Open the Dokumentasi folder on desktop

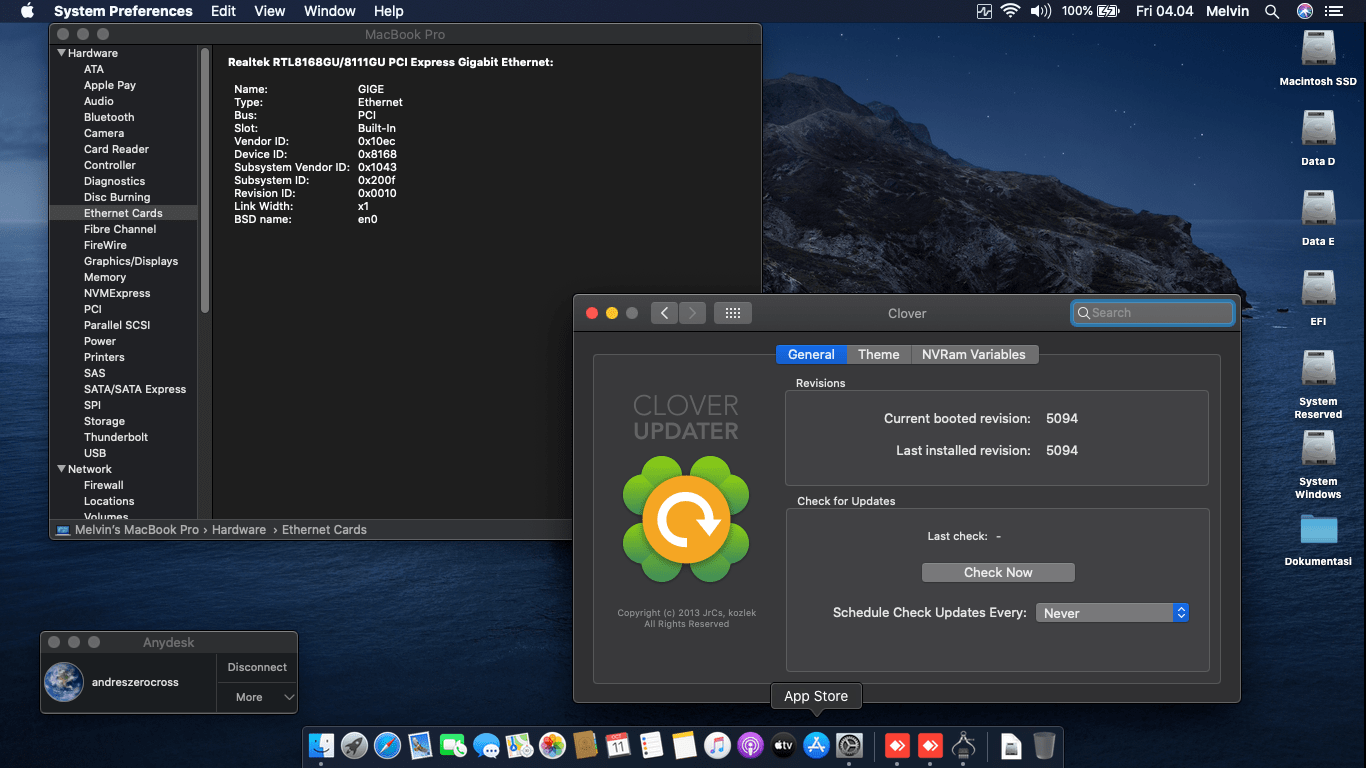click(x=1318, y=529)
